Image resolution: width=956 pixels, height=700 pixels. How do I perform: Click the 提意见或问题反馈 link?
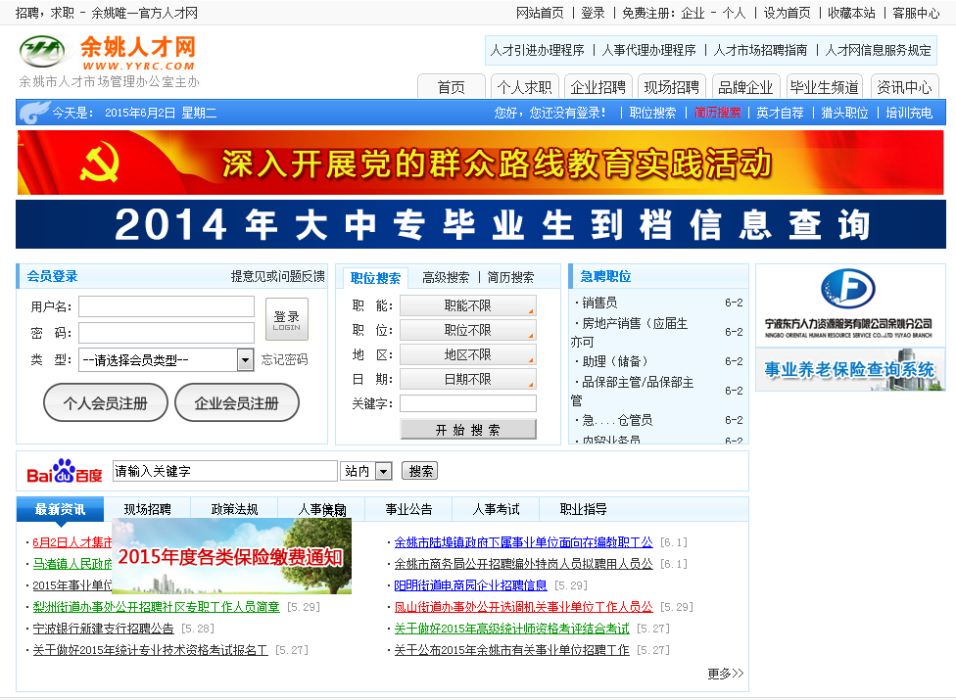[x=277, y=276]
